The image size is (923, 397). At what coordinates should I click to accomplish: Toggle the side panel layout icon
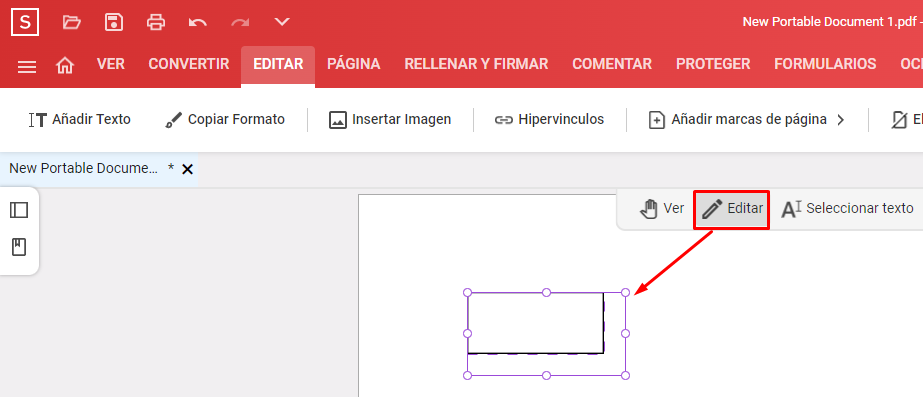click(x=19, y=210)
